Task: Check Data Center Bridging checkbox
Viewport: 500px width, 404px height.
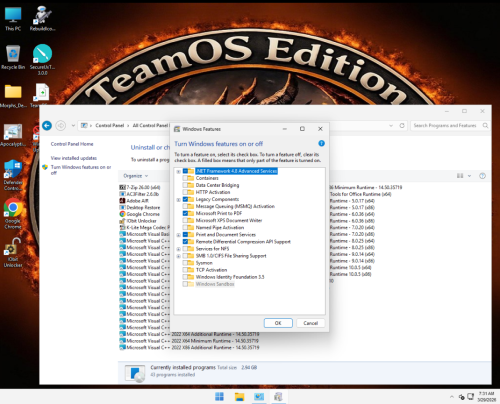Action: click(185, 185)
